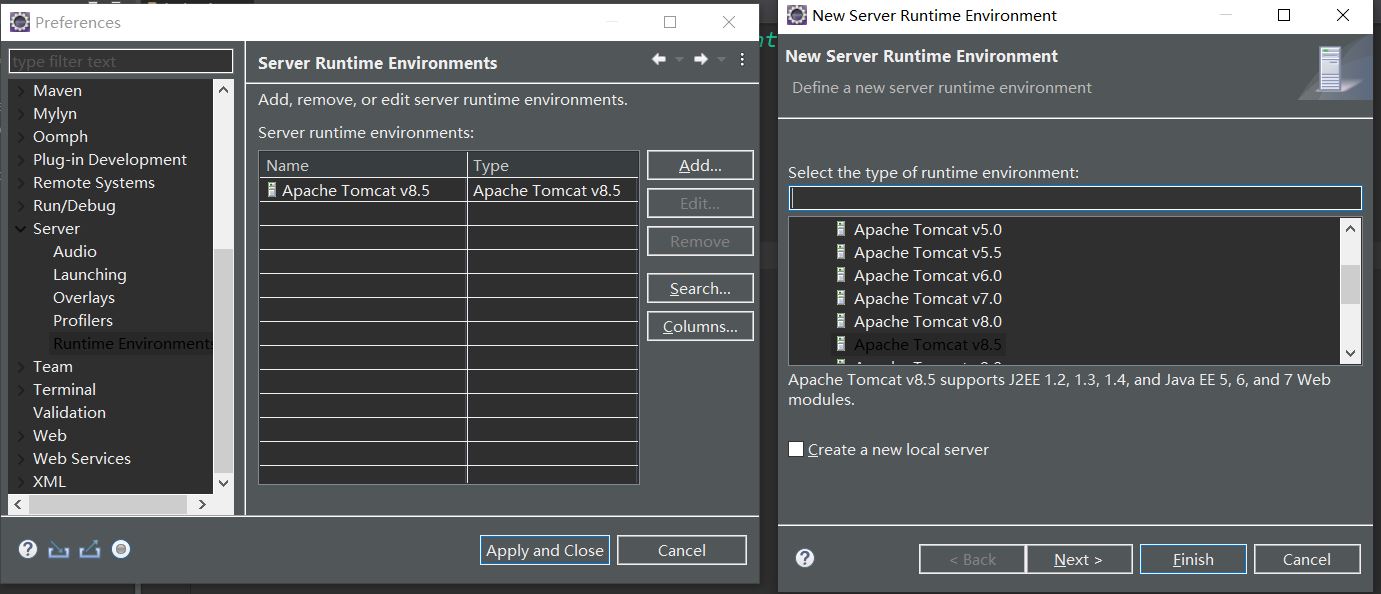Cancel the New Server Runtime dialog

1307,559
